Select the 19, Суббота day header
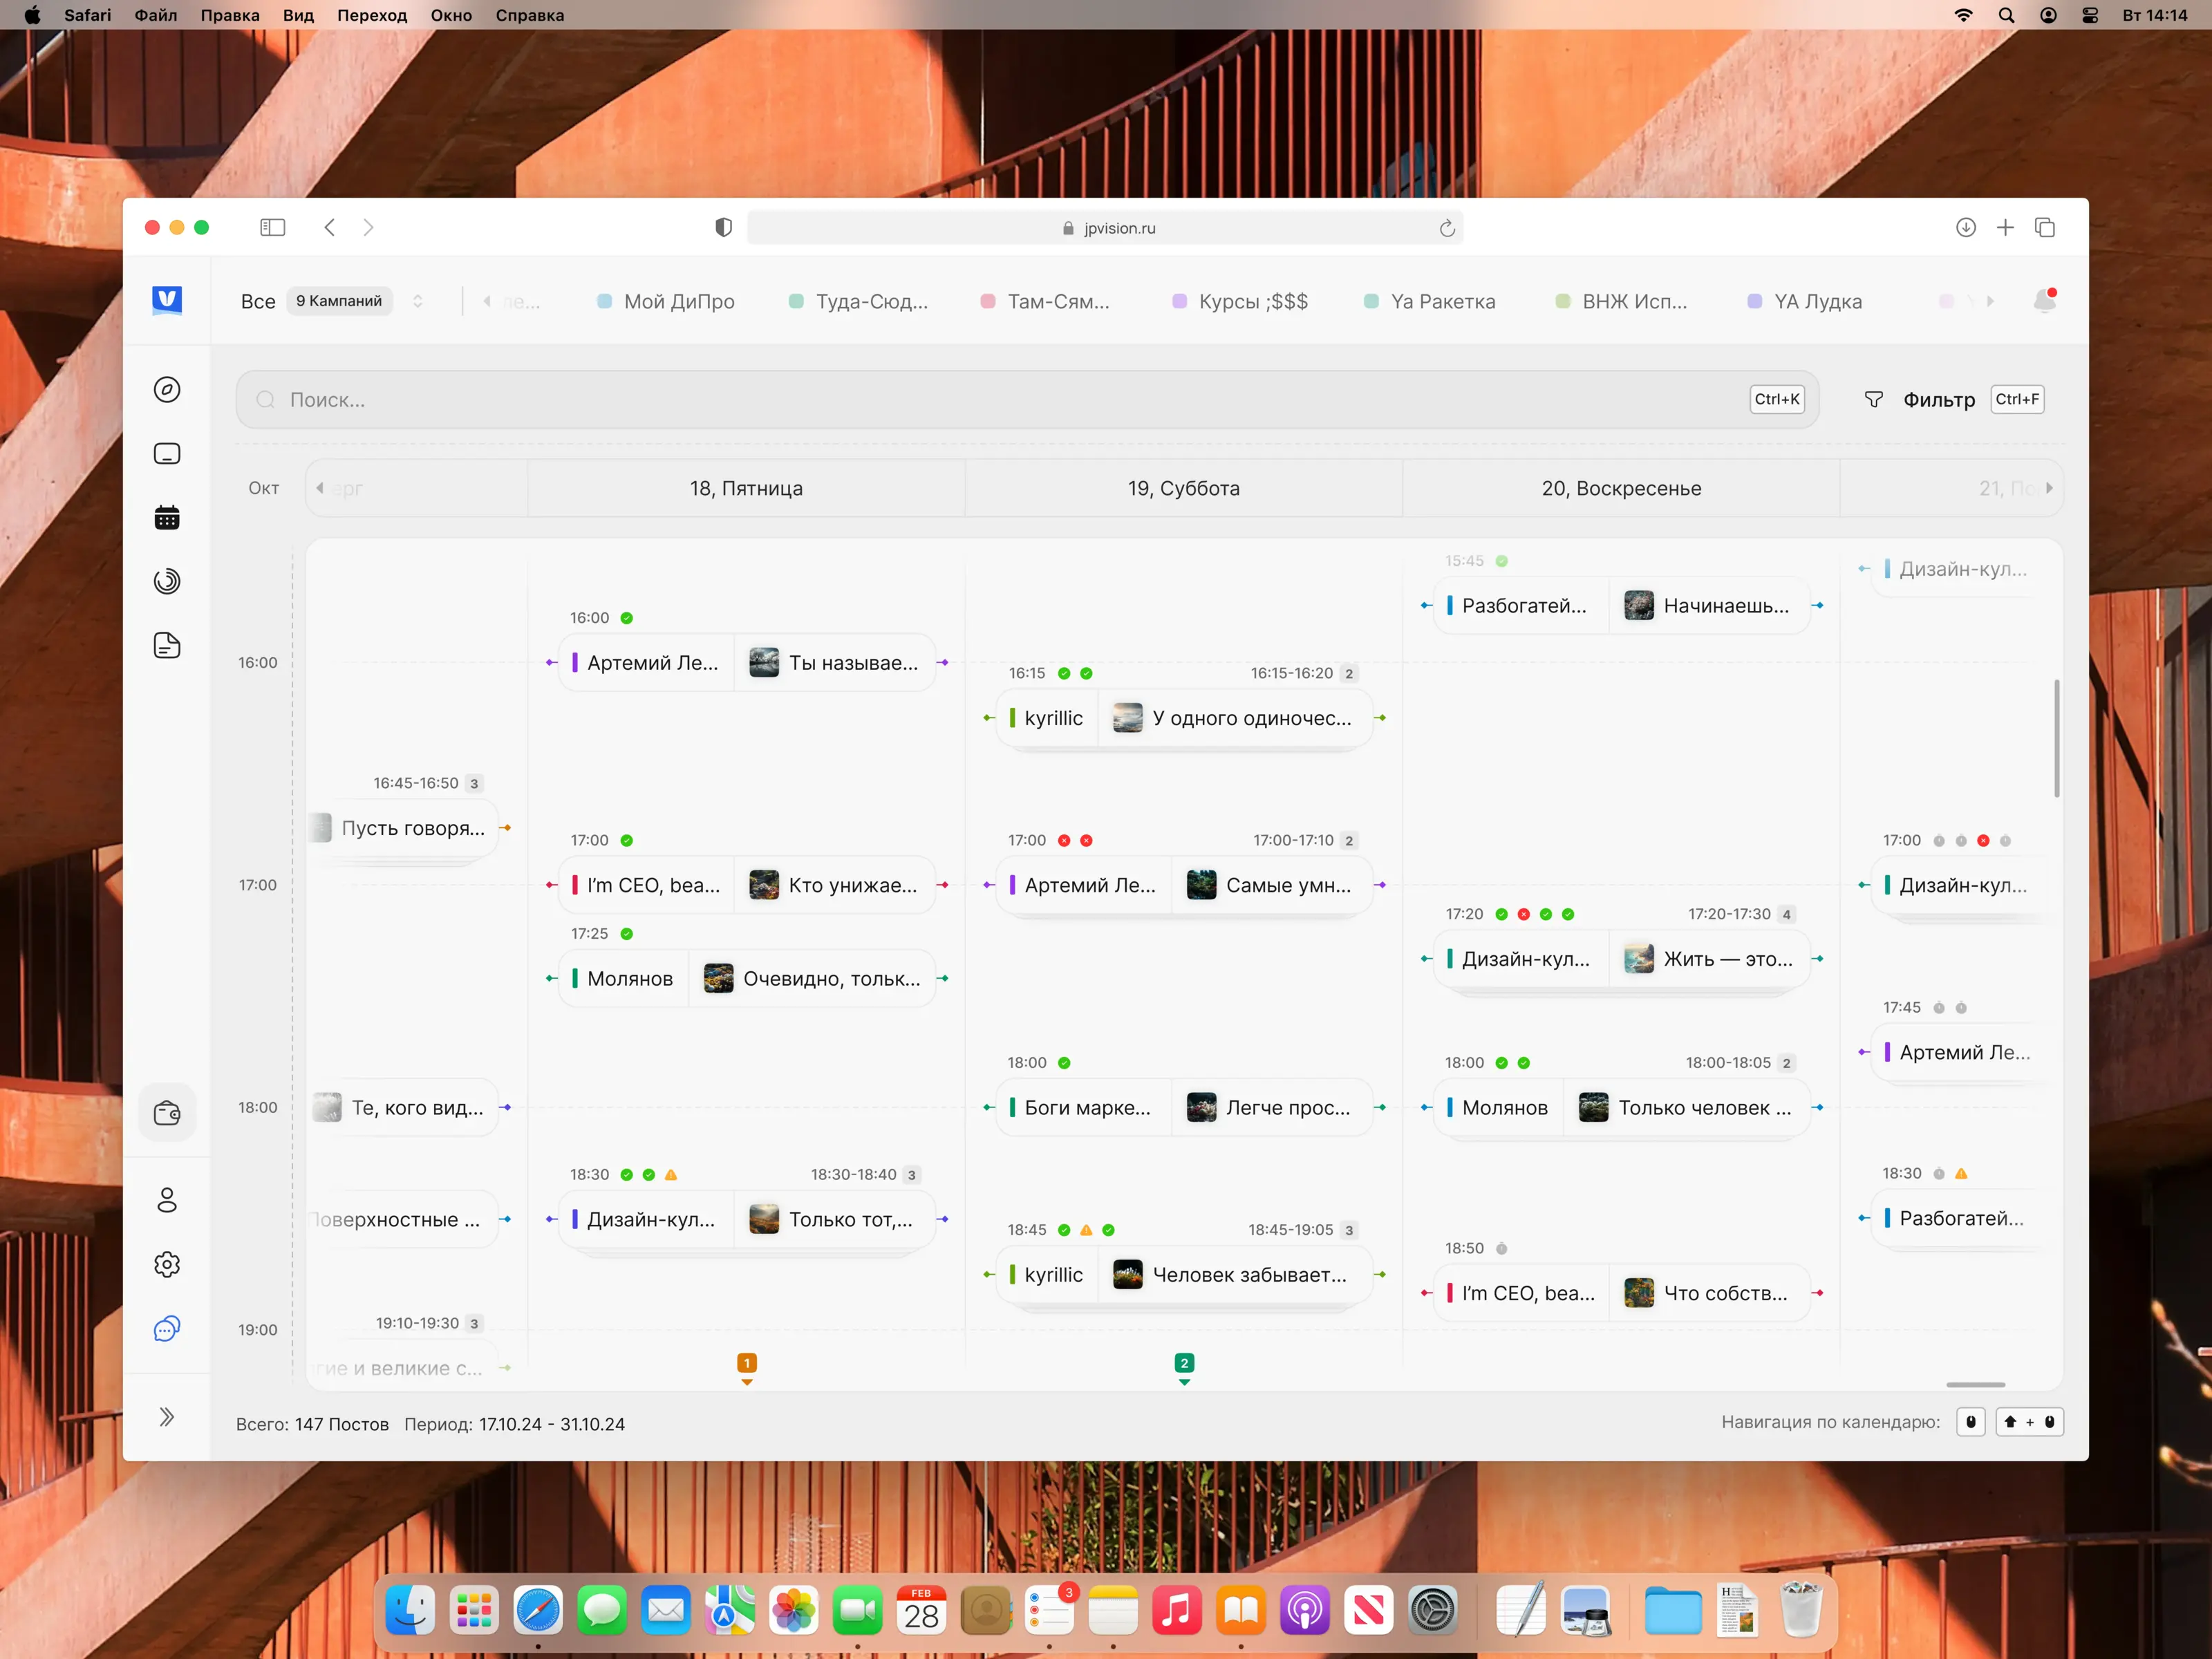2212x1659 pixels. point(1183,488)
